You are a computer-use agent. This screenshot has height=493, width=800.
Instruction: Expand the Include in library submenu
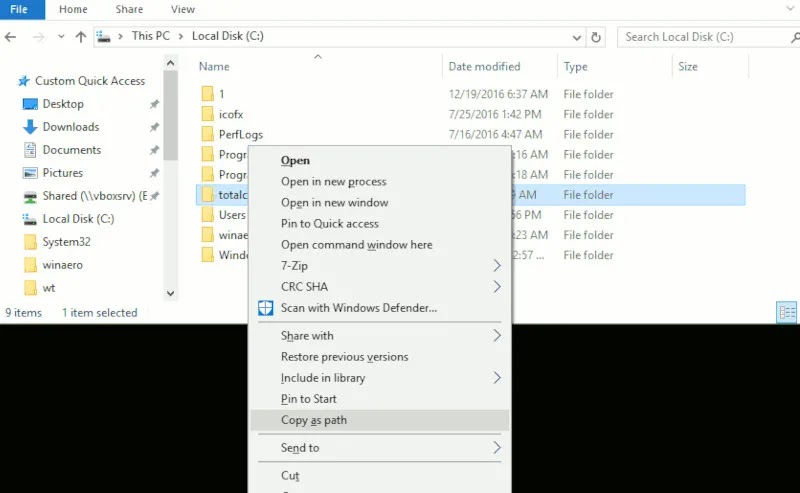[x=380, y=378]
